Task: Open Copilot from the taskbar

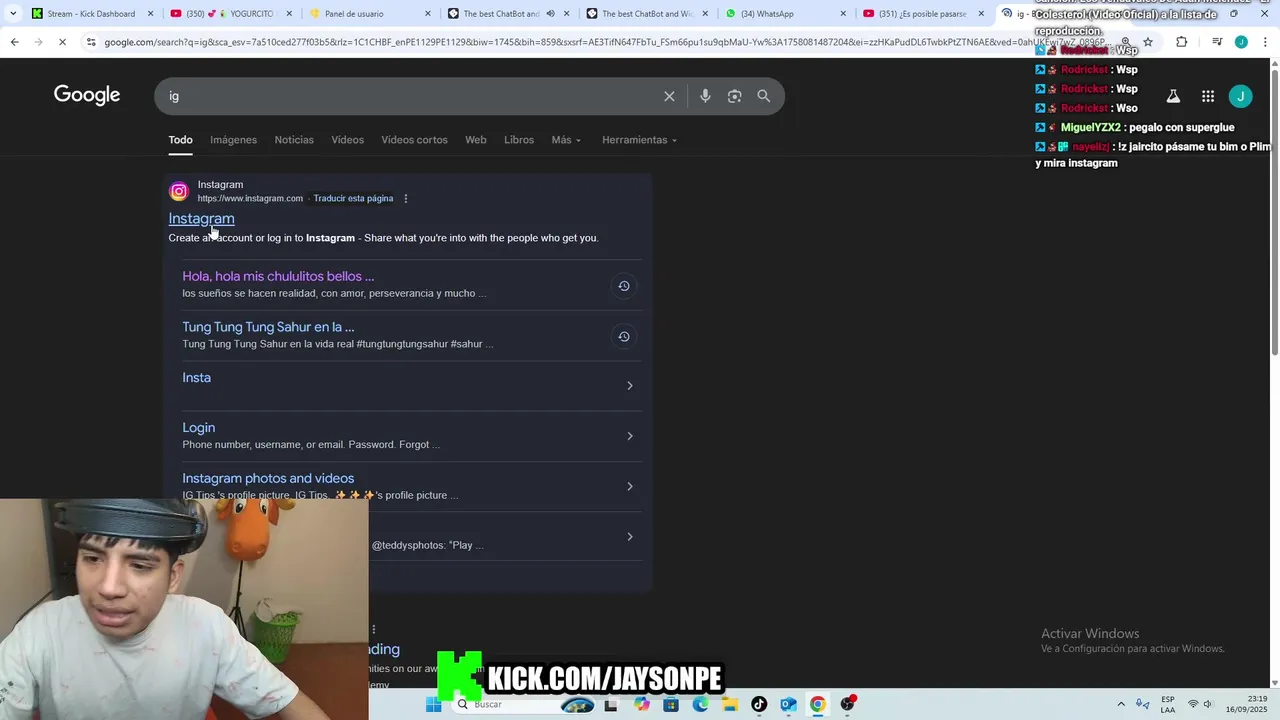Action: point(641,704)
